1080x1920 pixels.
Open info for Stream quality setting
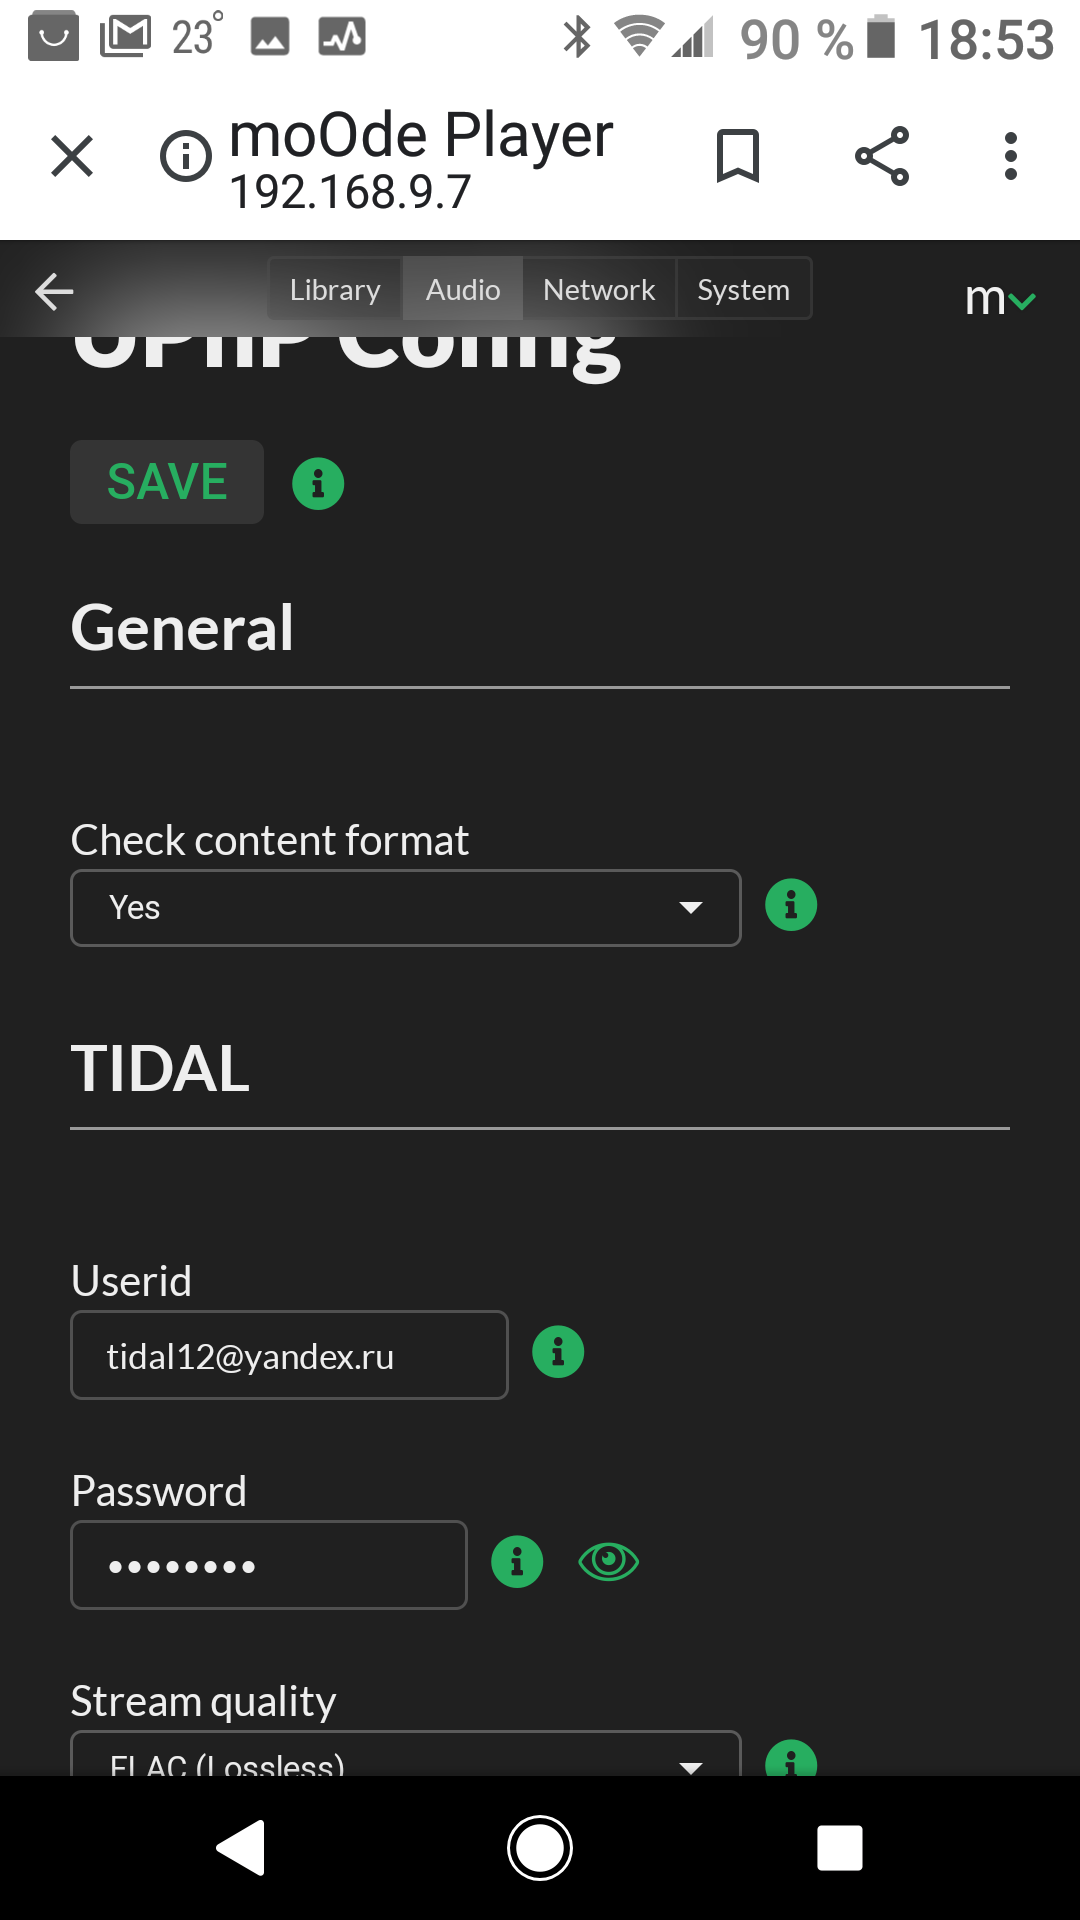coord(791,1759)
